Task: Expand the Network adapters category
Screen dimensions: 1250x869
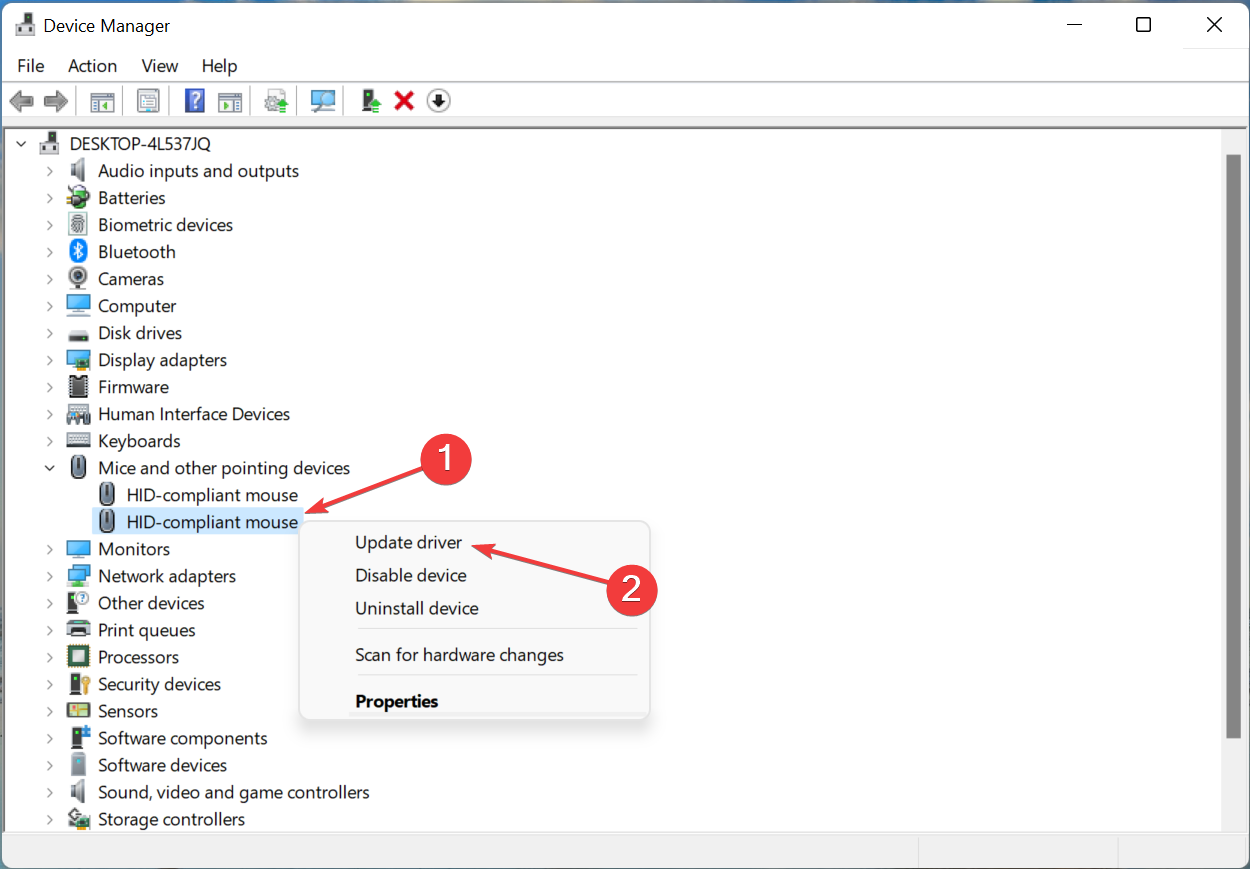Action: pos(49,576)
